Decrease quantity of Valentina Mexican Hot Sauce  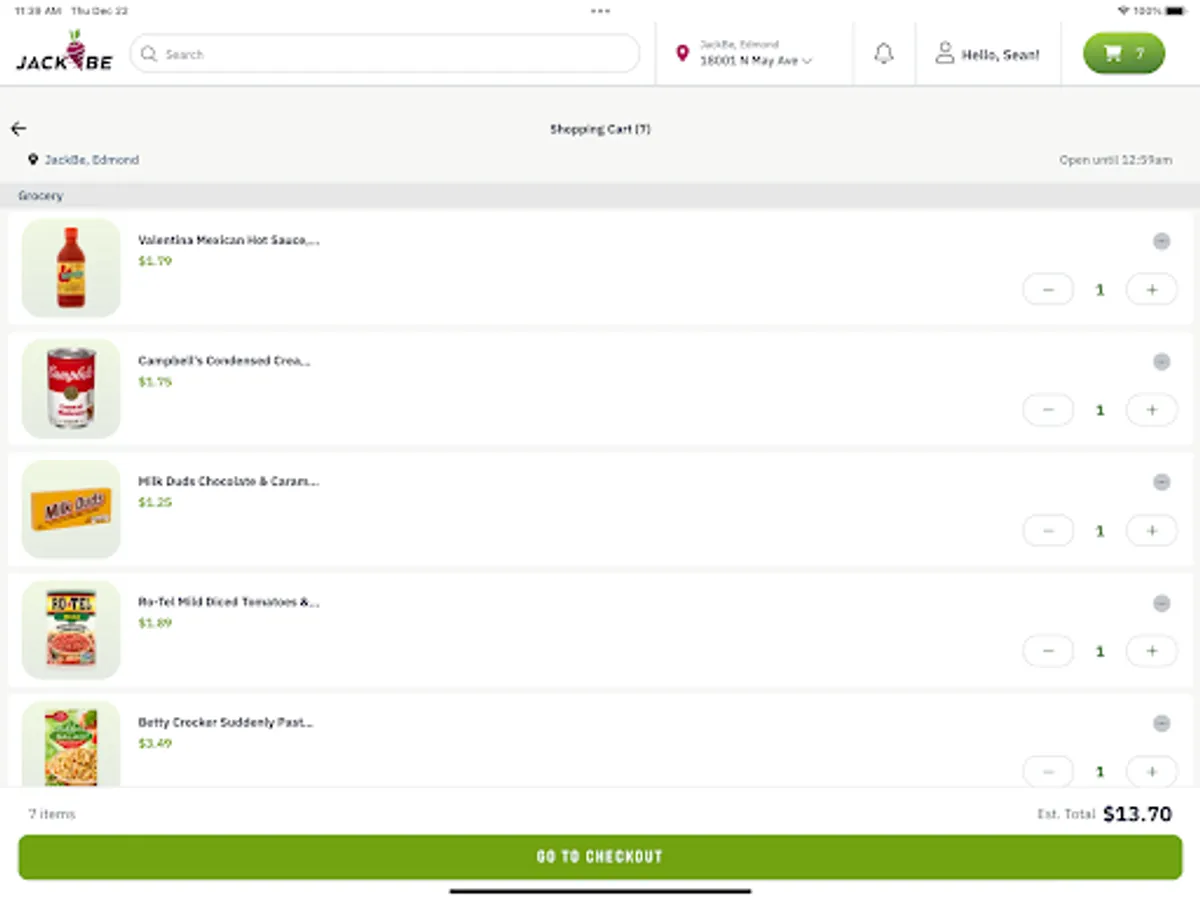tap(1048, 290)
